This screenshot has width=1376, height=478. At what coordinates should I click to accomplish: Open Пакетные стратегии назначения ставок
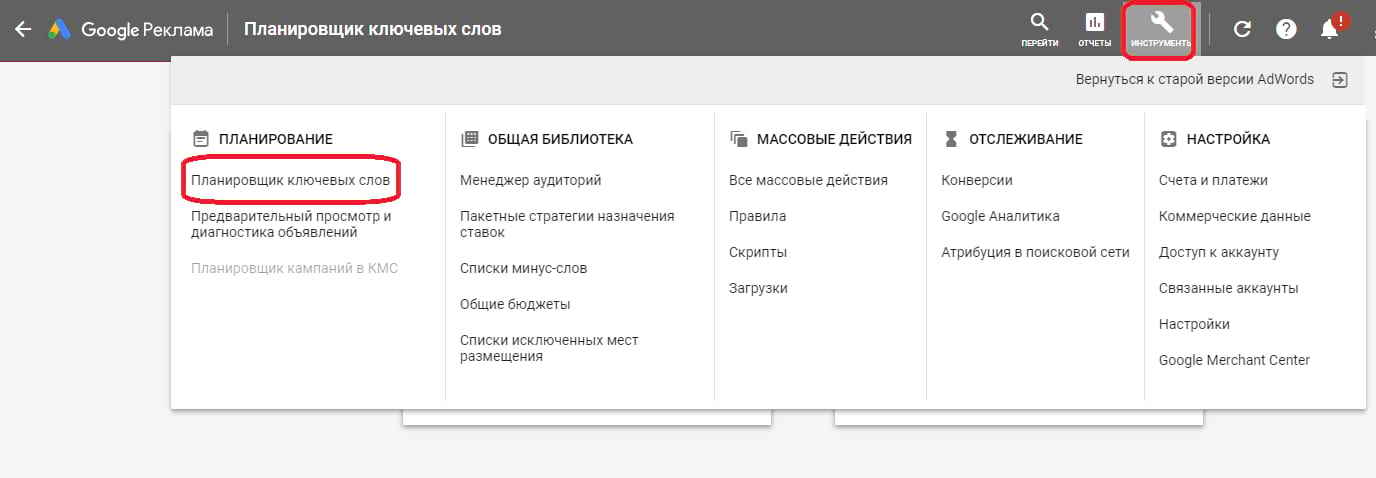click(x=567, y=224)
